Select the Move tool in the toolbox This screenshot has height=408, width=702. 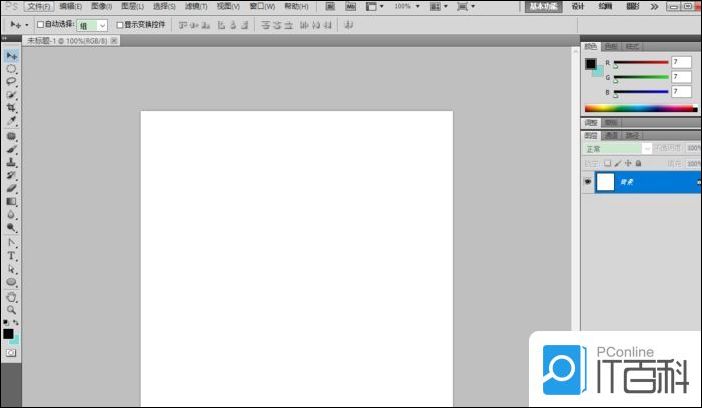tap(12, 56)
